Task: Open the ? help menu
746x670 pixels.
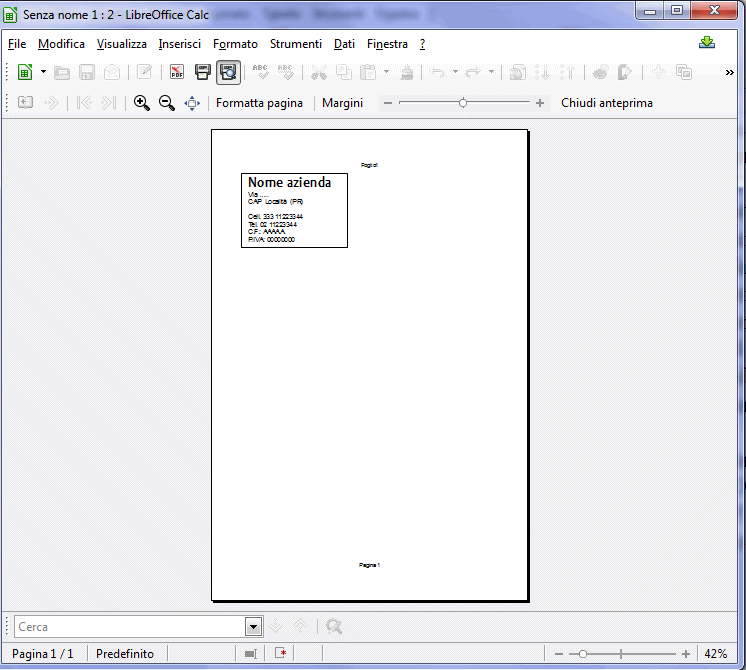Action: tap(422, 44)
